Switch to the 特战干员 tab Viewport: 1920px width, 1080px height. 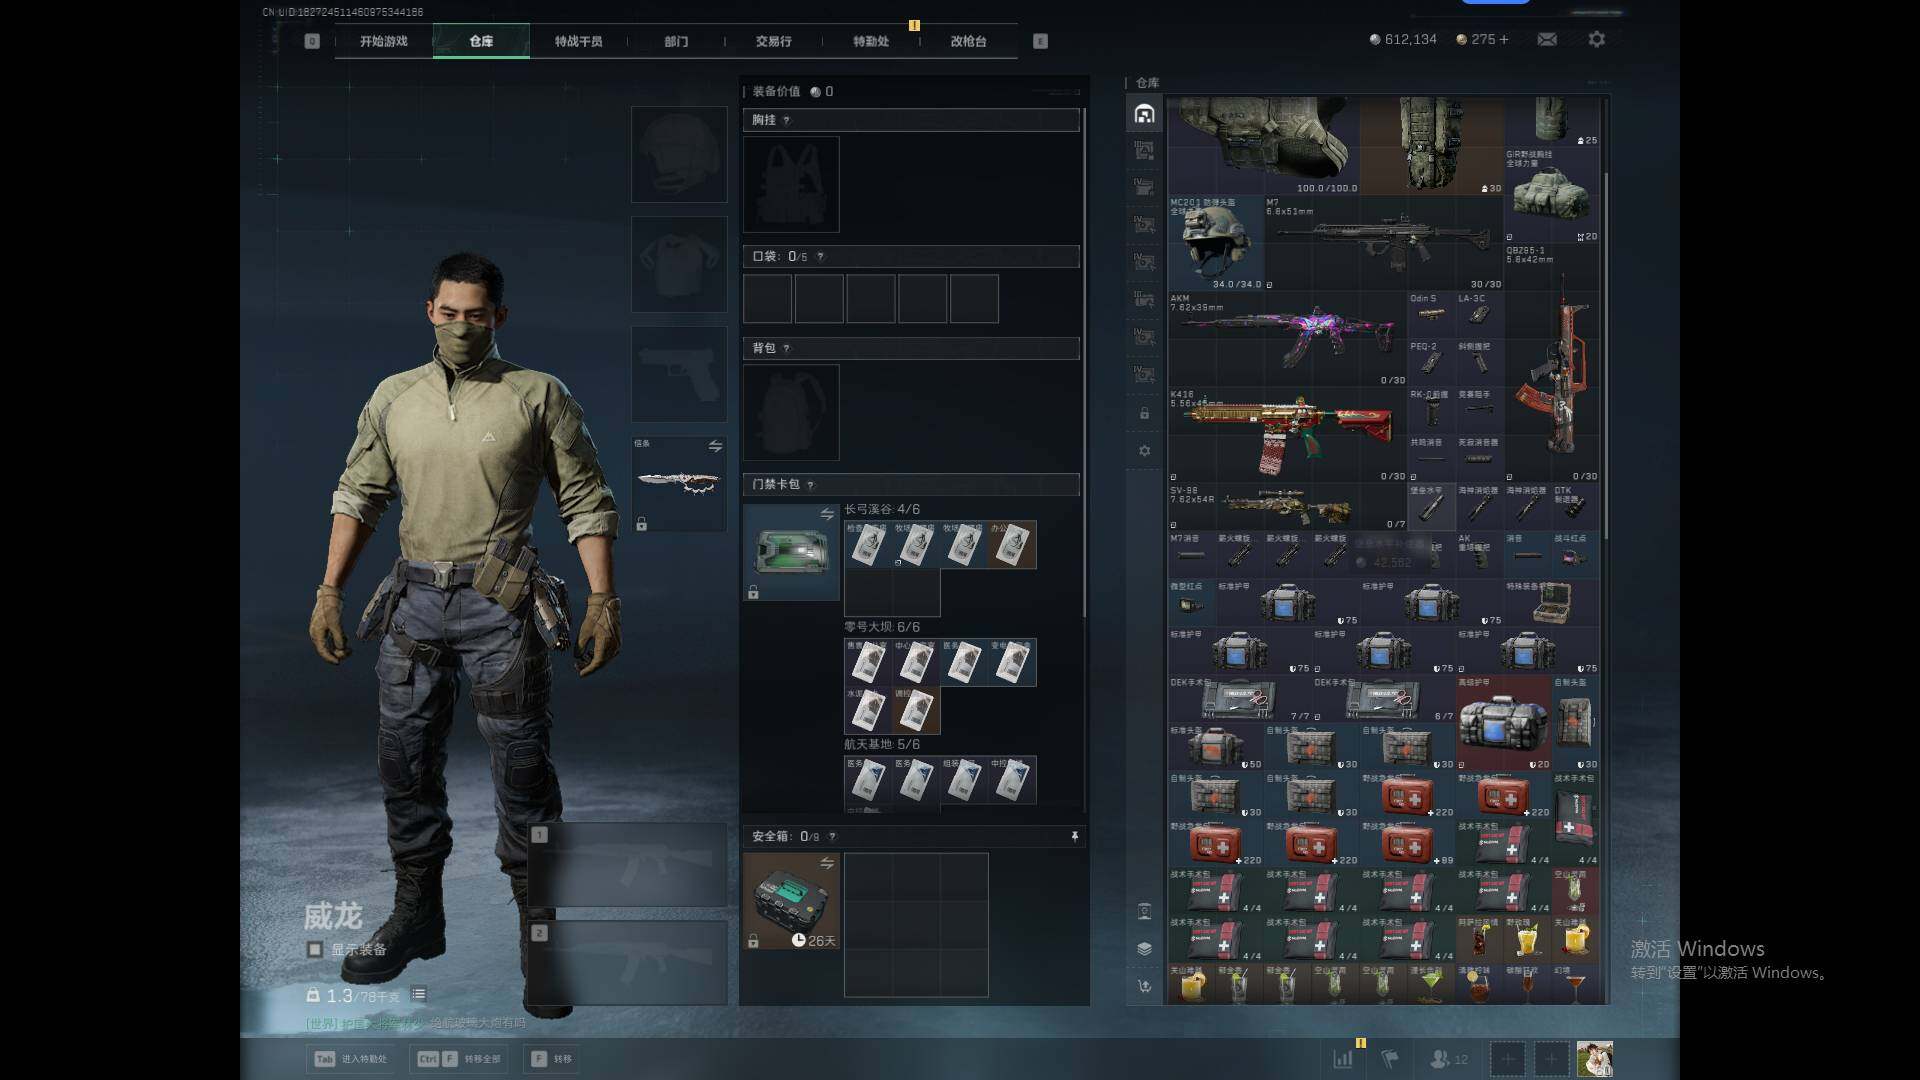tap(578, 41)
